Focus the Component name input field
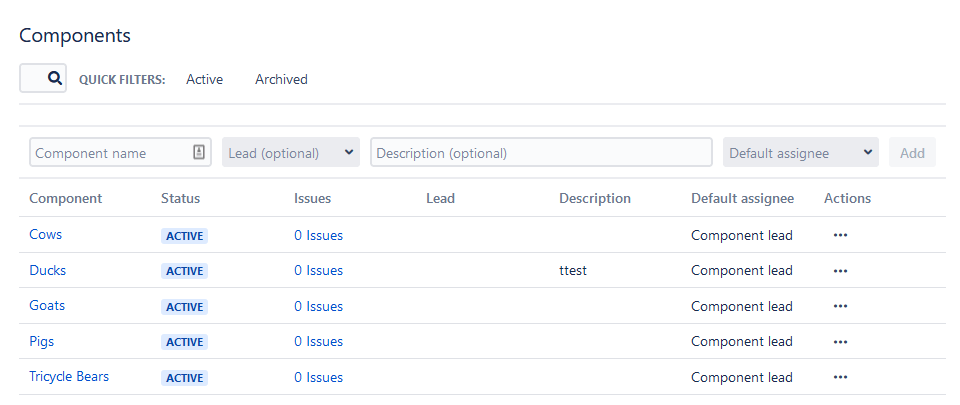Viewport: 960px width, 405px height. pyautogui.click(x=108, y=153)
